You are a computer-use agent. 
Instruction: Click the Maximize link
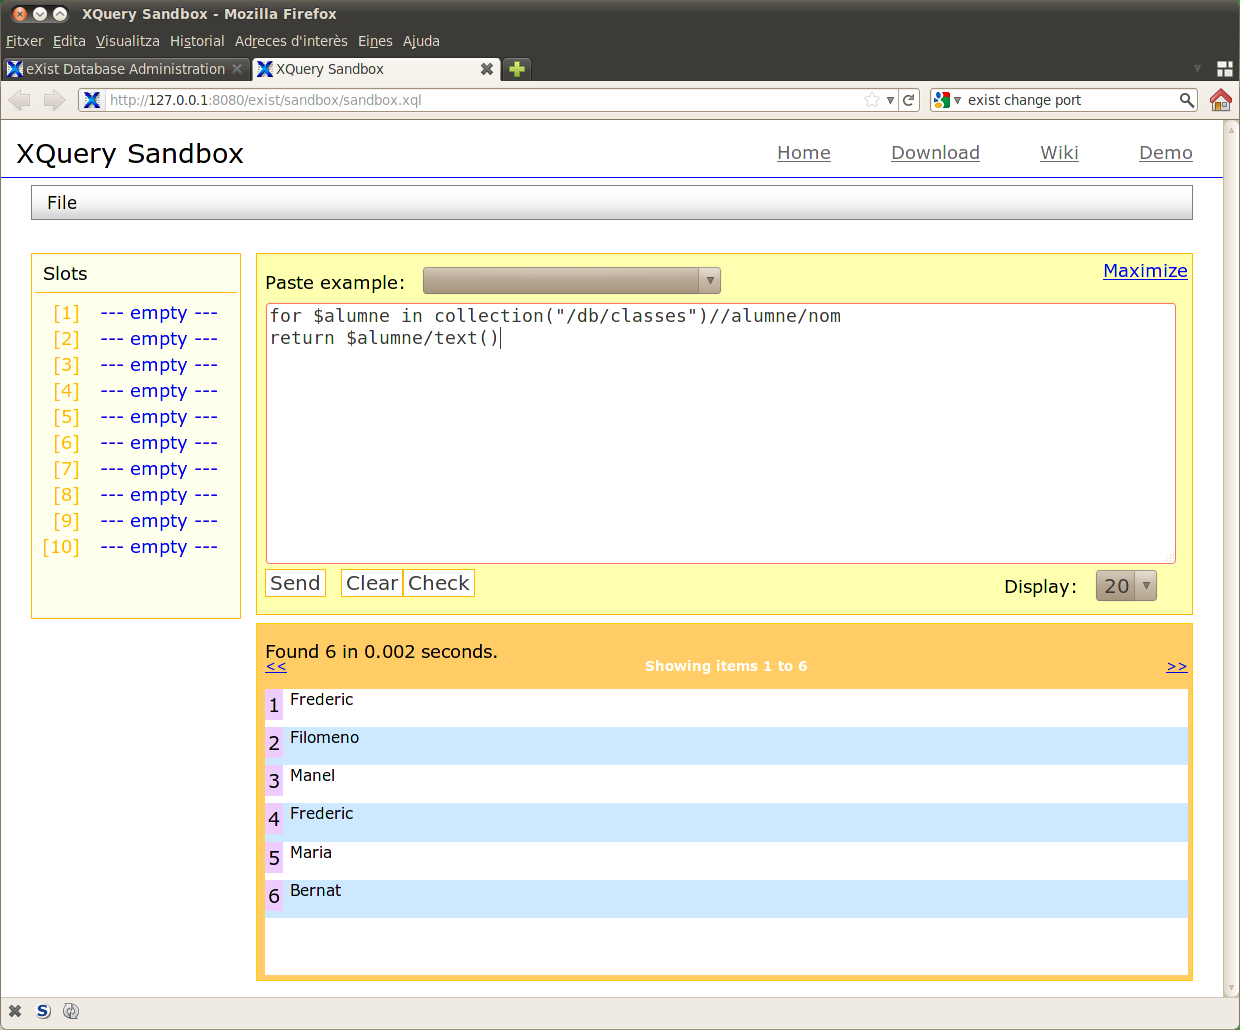[1145, 271]
